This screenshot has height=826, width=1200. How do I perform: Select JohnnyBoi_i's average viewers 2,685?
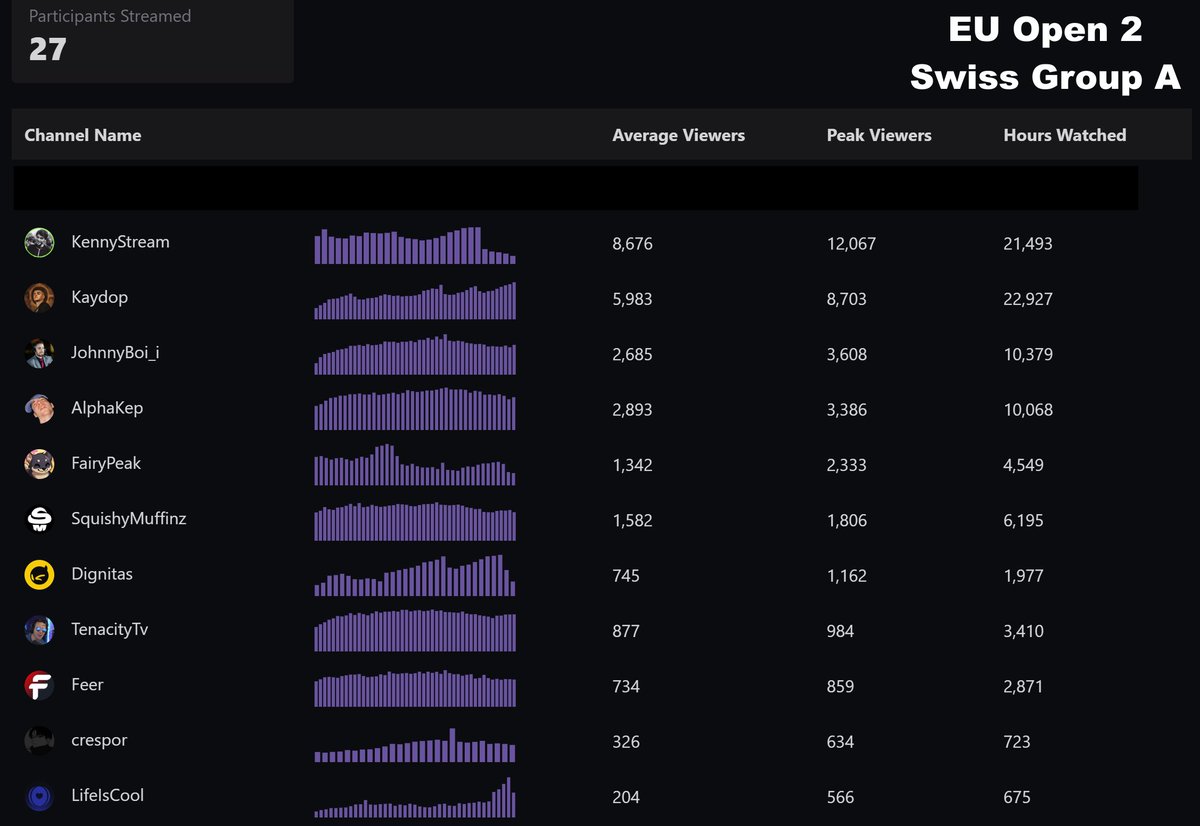[632, 354]
